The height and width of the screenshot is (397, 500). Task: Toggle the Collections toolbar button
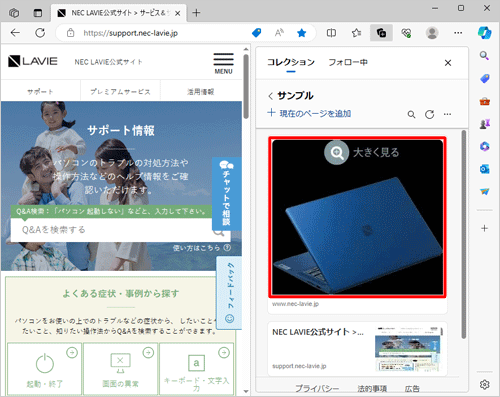[381, 33]
